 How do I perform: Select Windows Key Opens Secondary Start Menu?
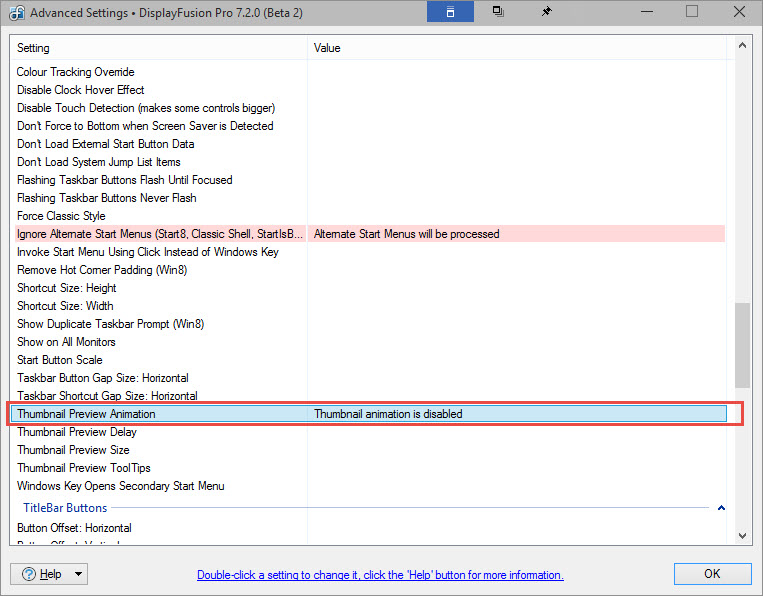click(x=121, y=486)
